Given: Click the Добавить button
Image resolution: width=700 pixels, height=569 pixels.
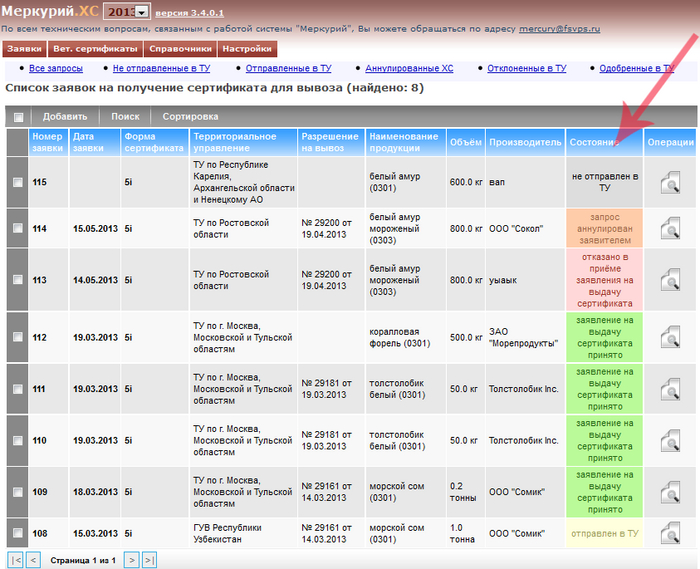Looking at the screenshot, I should pyautogui.click(x=65, y=117).
